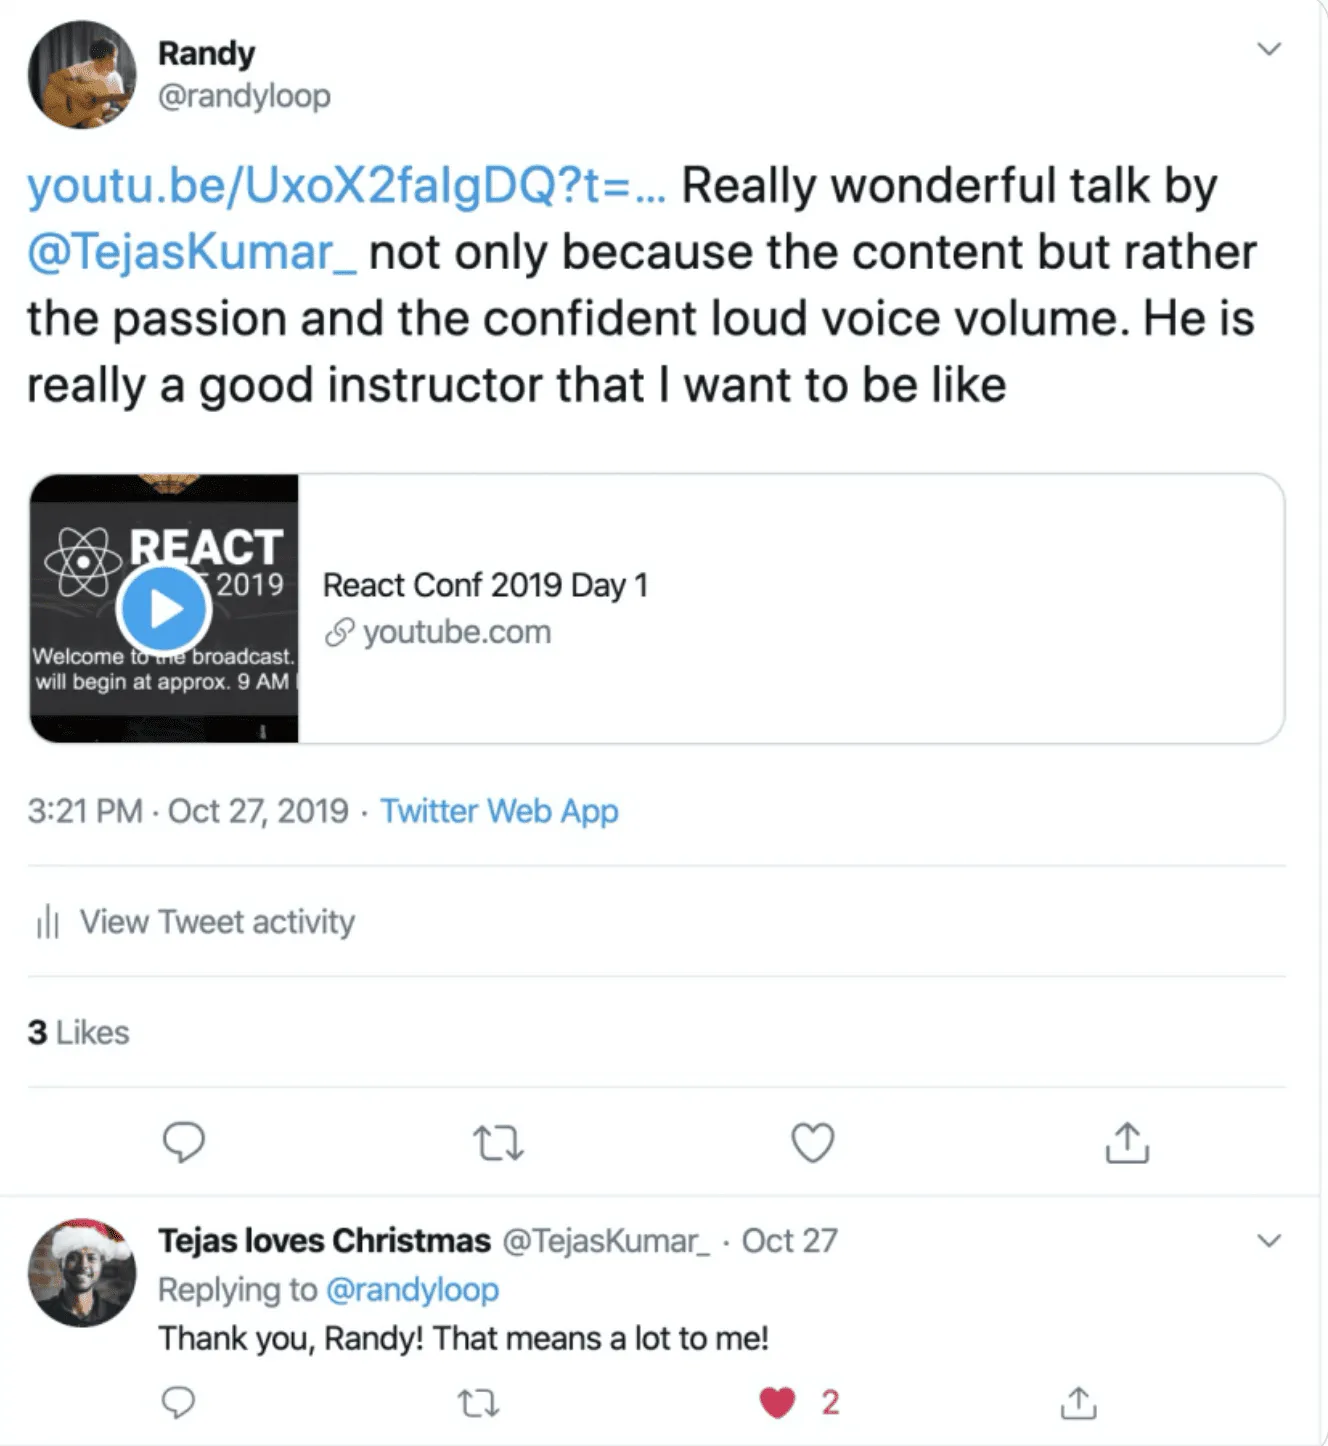
Task: Reply to Randy's main tweet
Action: pos(183,1142)
